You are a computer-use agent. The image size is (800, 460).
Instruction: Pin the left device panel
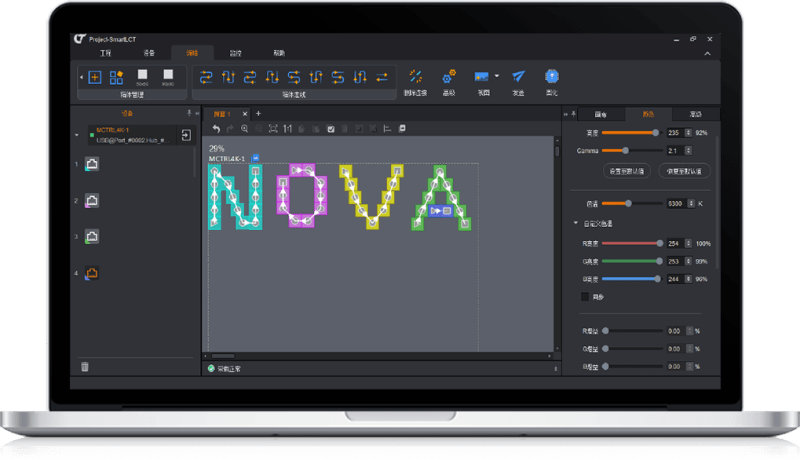(189, 113)
